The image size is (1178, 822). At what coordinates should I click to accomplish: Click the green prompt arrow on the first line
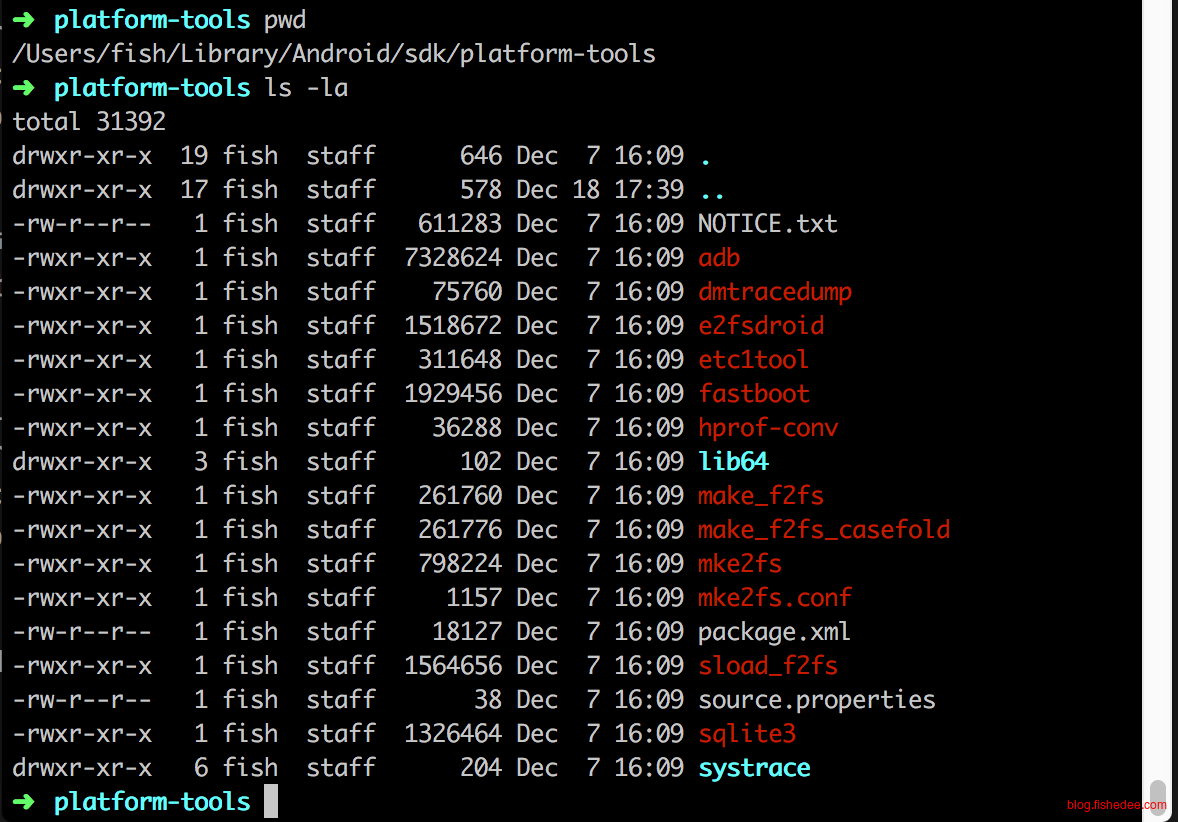(x=24, y=20)
